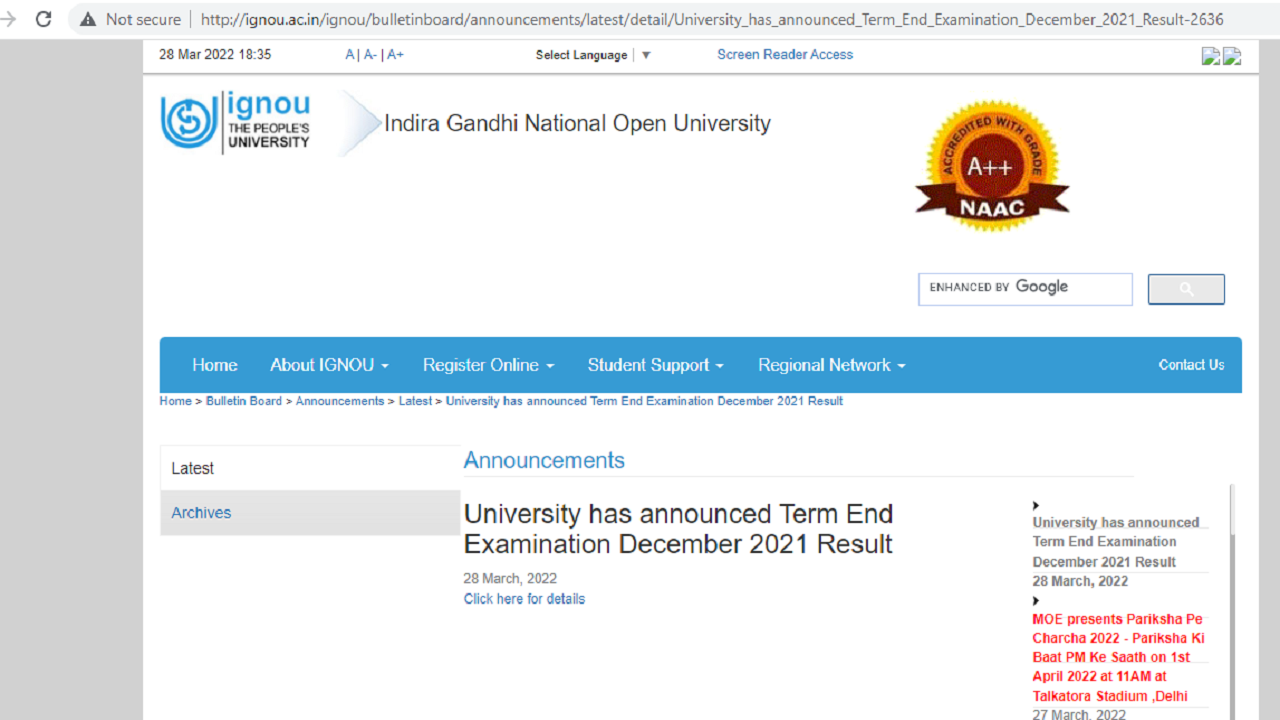Screen dimensions: 1280x720
Task: Set normal font size with A
Action: [x=350, y=55]
